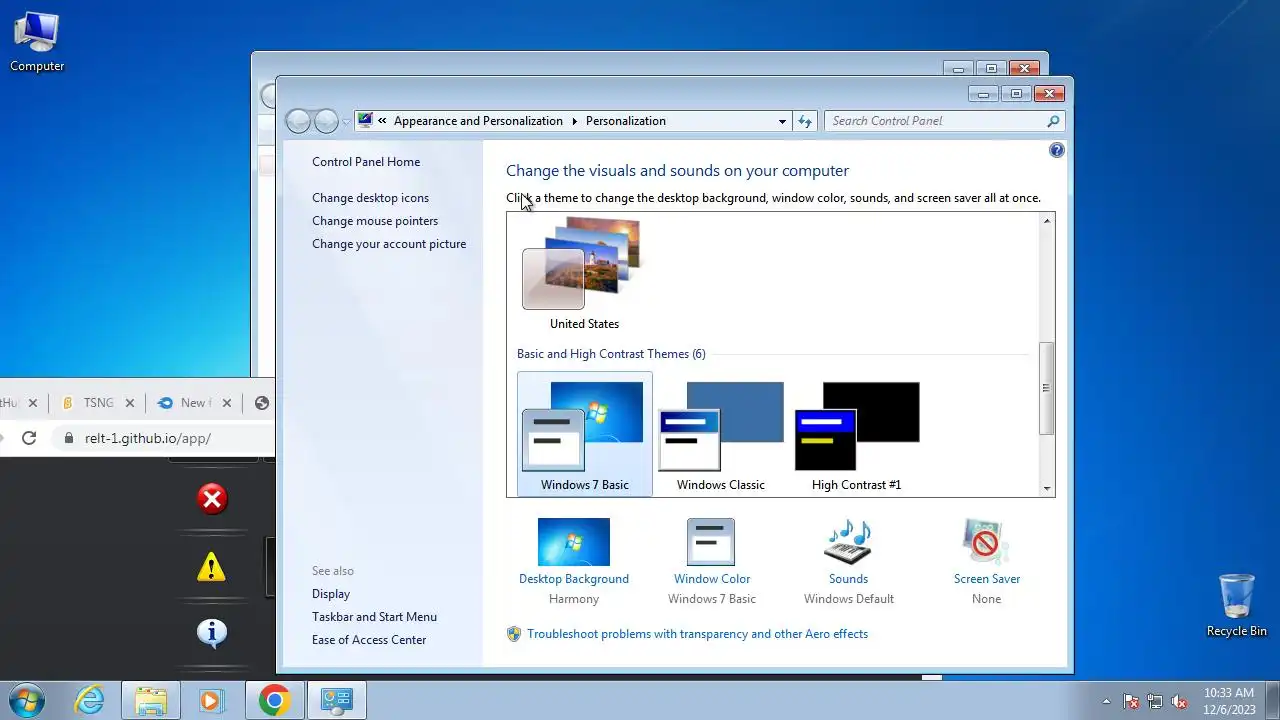Click the theme list scroll down arrow
This screenshot has height=720, width=1280.
pyautogui.click(x=1047, y=488)
